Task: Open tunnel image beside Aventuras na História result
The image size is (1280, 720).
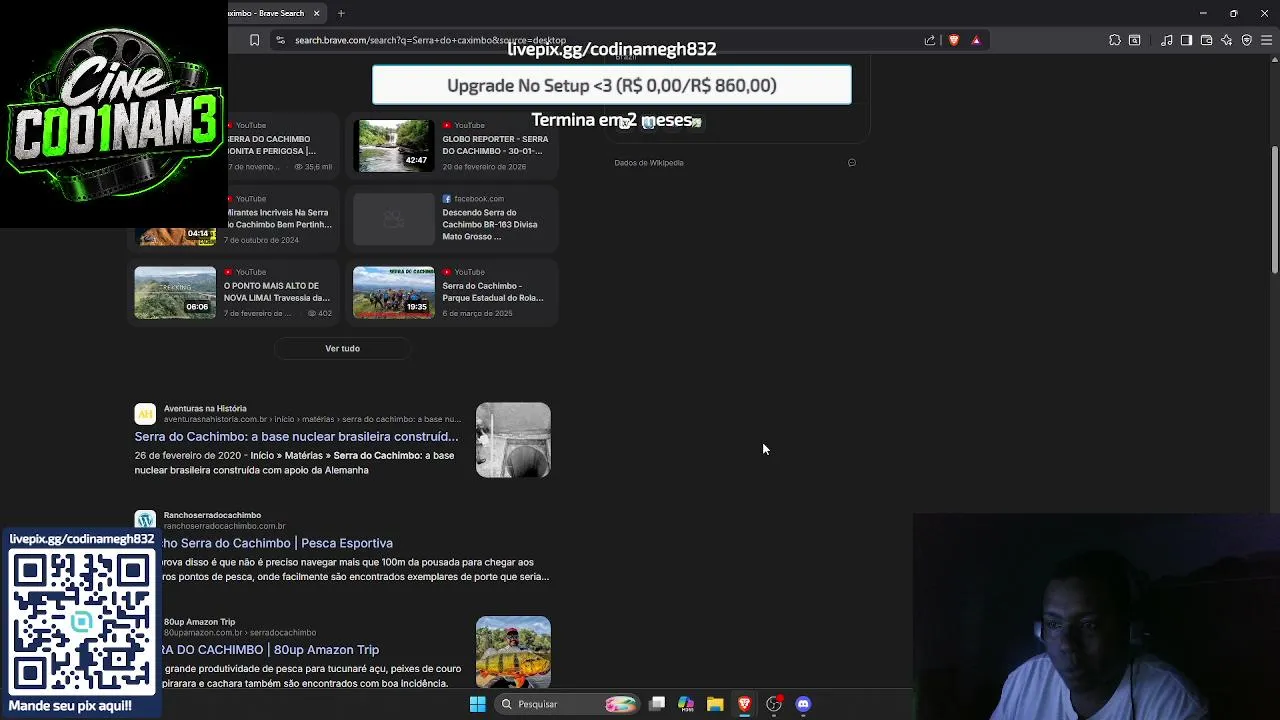Action: (x=513, y=440)
